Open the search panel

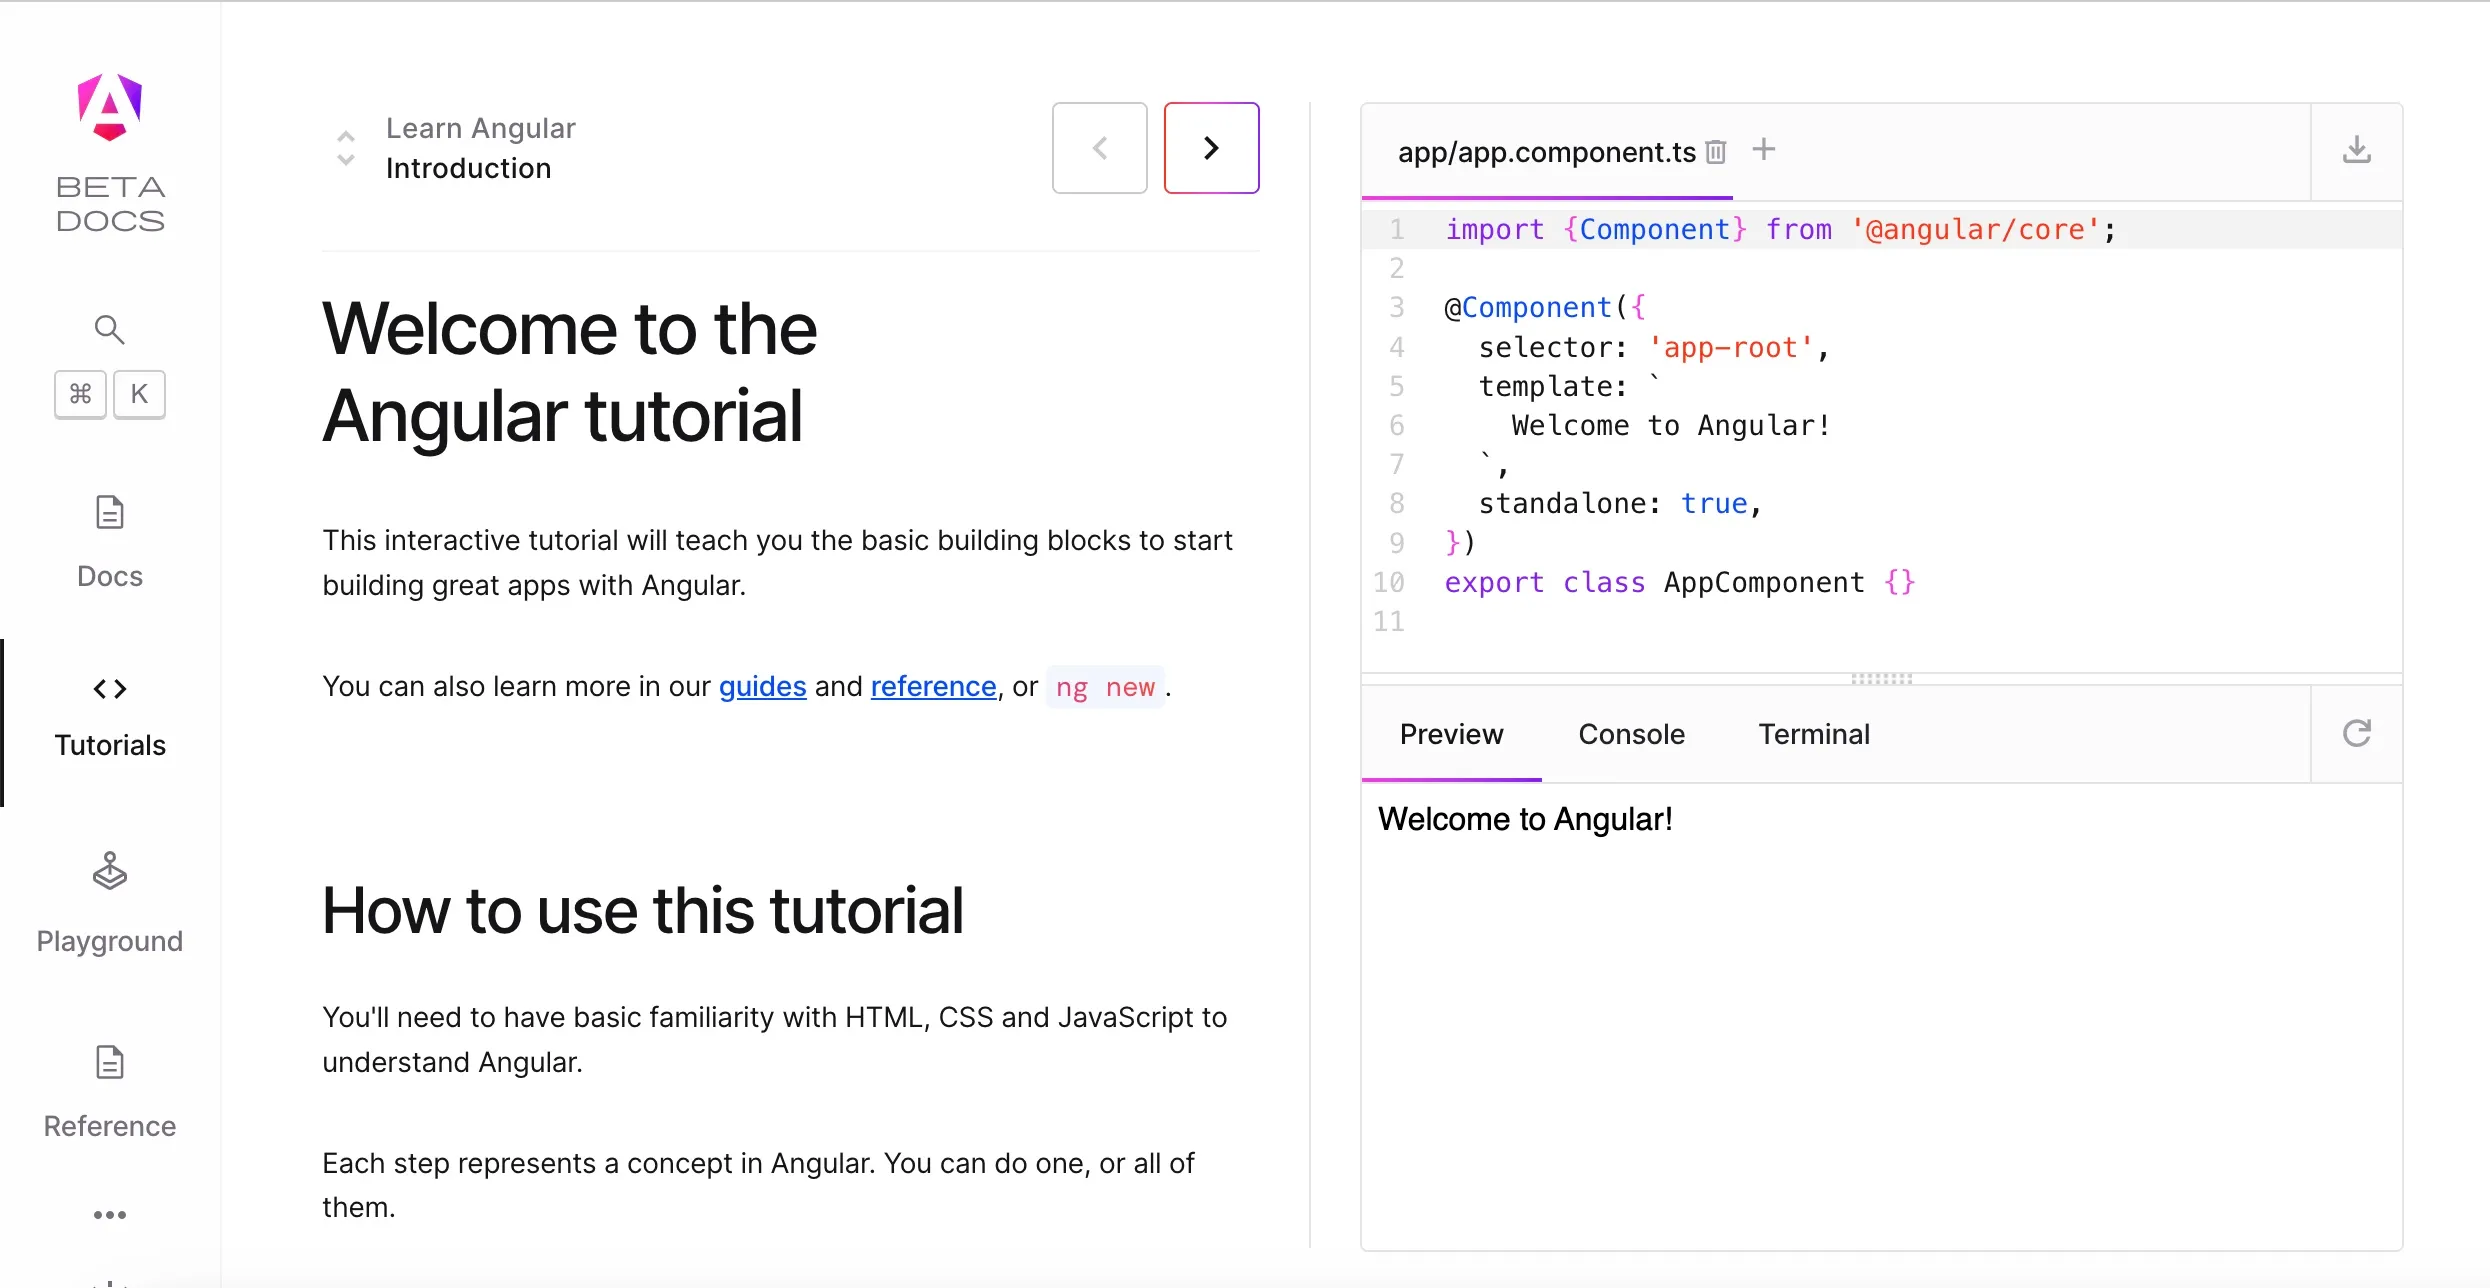109,328
